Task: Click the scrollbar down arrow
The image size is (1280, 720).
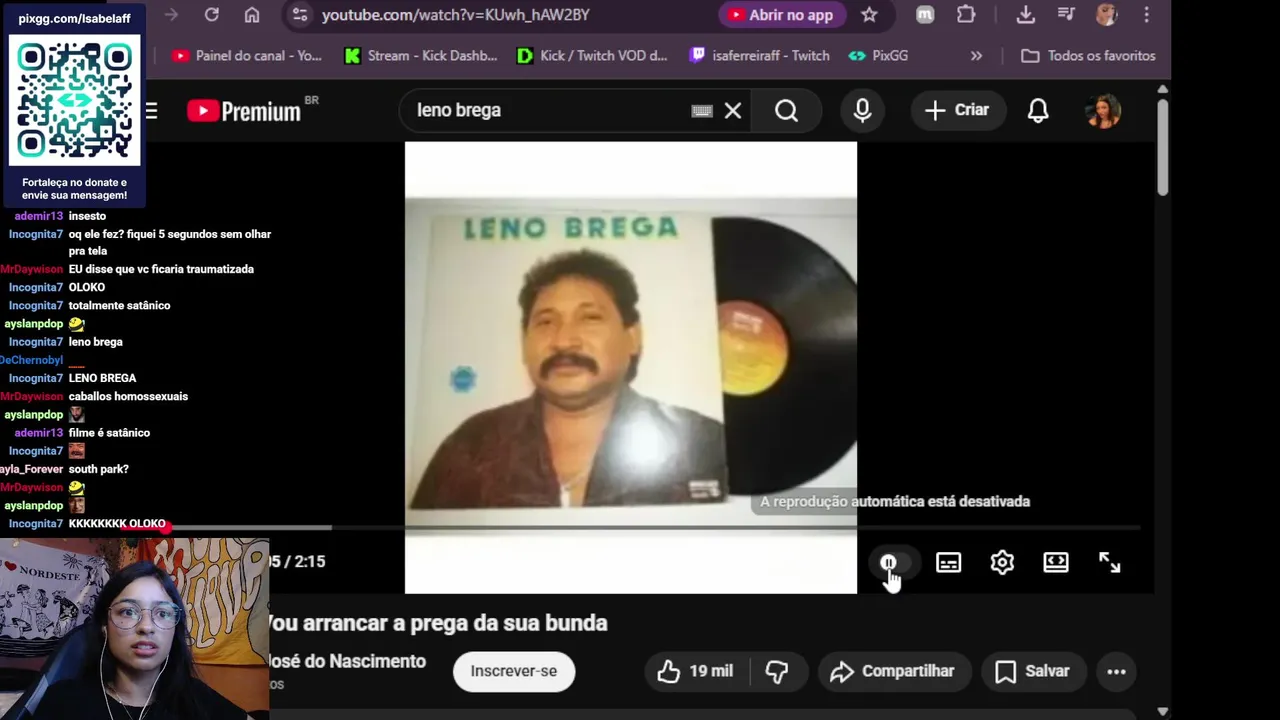Action: tap(1162, 711)
